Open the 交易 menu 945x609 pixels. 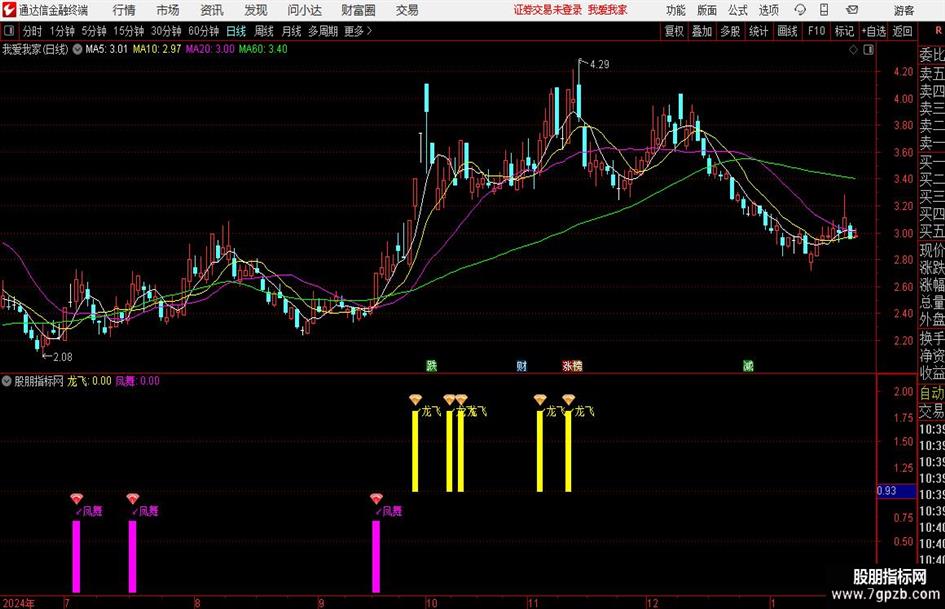[407, 10]
